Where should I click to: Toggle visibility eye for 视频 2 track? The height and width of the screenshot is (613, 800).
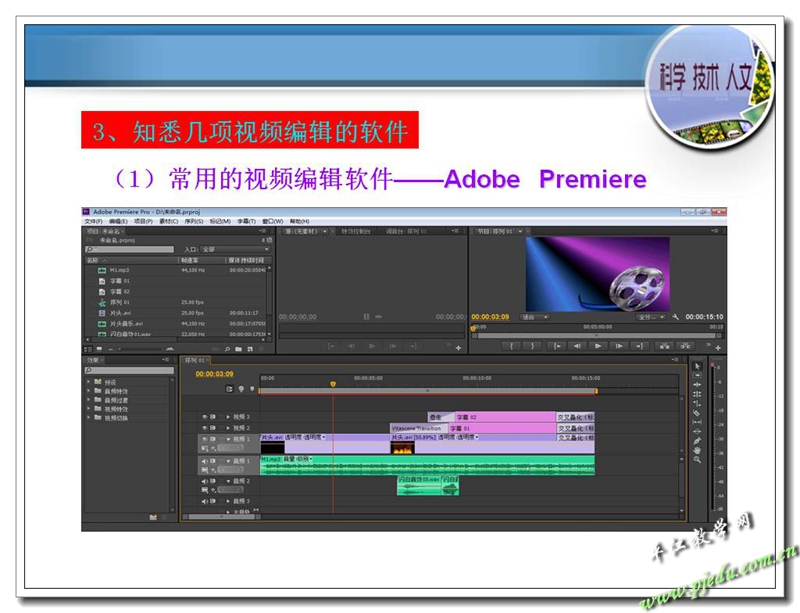(x=205, y=428)
